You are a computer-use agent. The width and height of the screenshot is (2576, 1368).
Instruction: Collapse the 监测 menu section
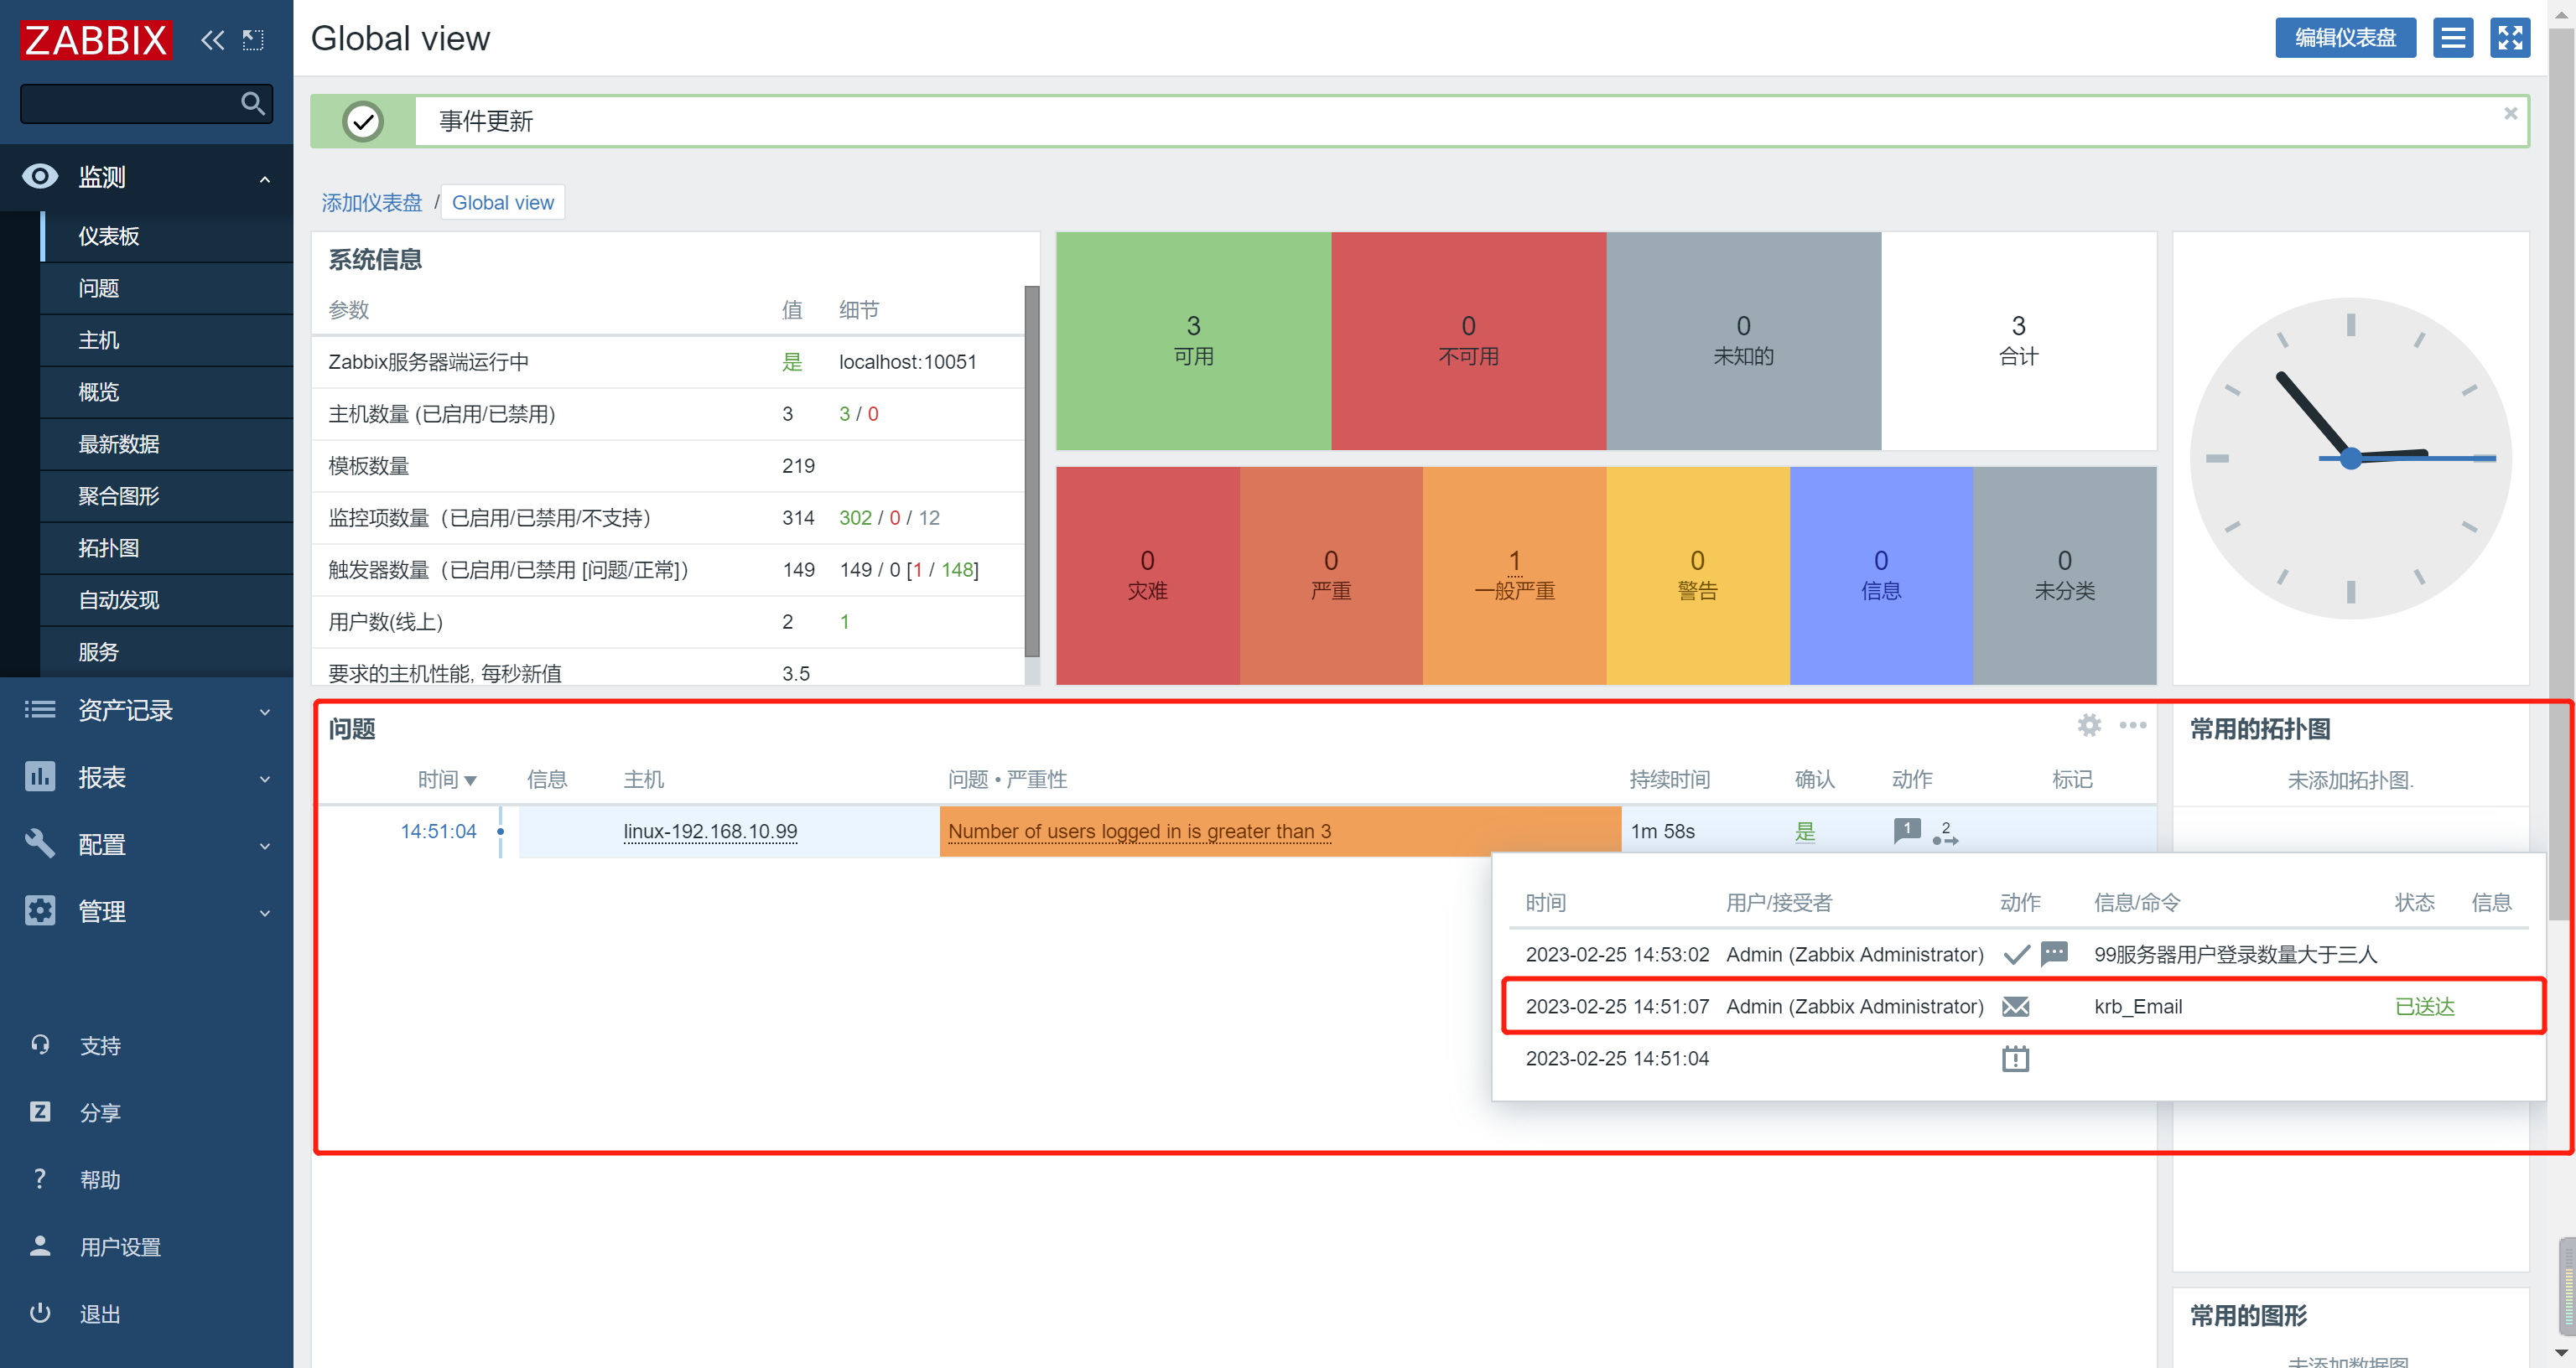click(x=265, y=179)
